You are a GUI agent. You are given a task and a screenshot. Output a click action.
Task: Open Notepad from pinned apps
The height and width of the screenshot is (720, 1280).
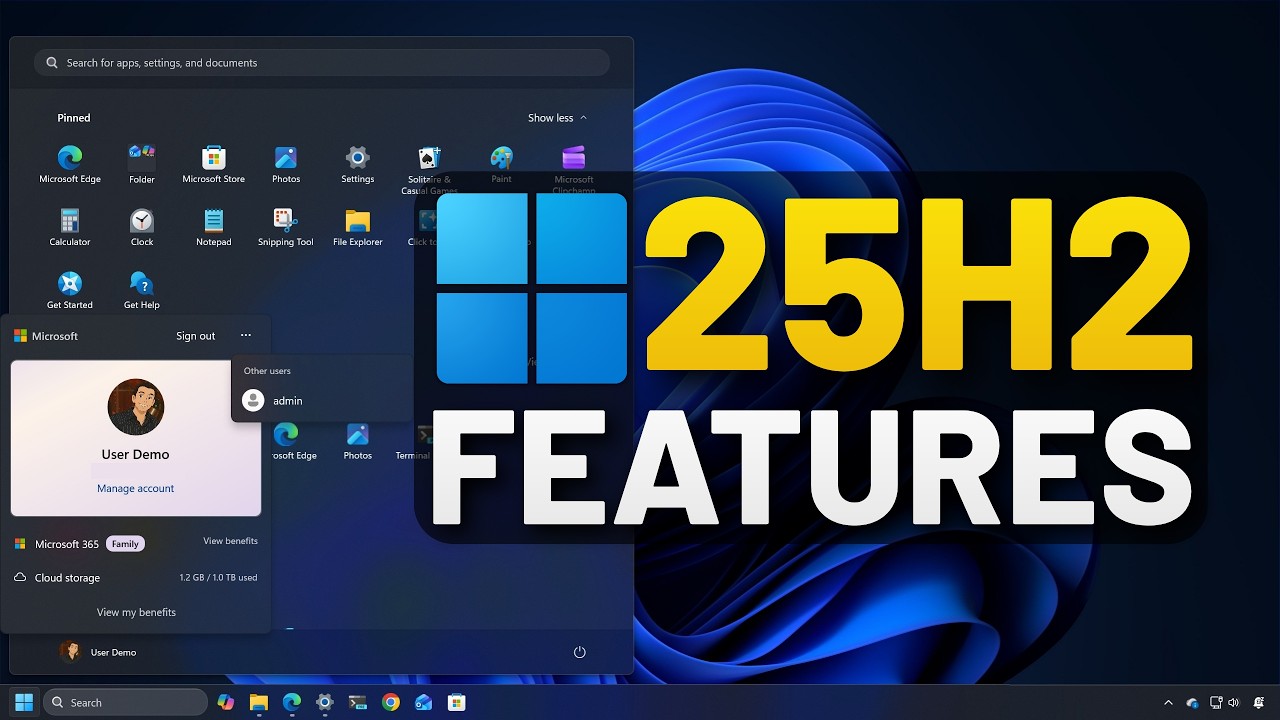coord(213,228)
